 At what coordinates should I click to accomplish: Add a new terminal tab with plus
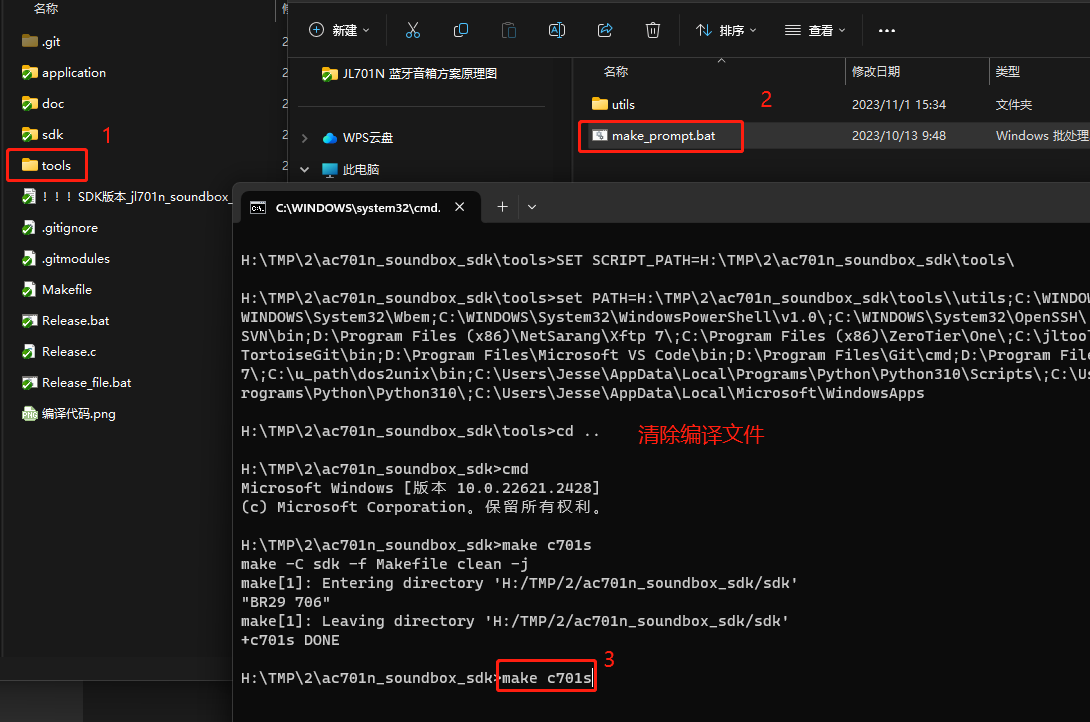(x=502, y=206)
